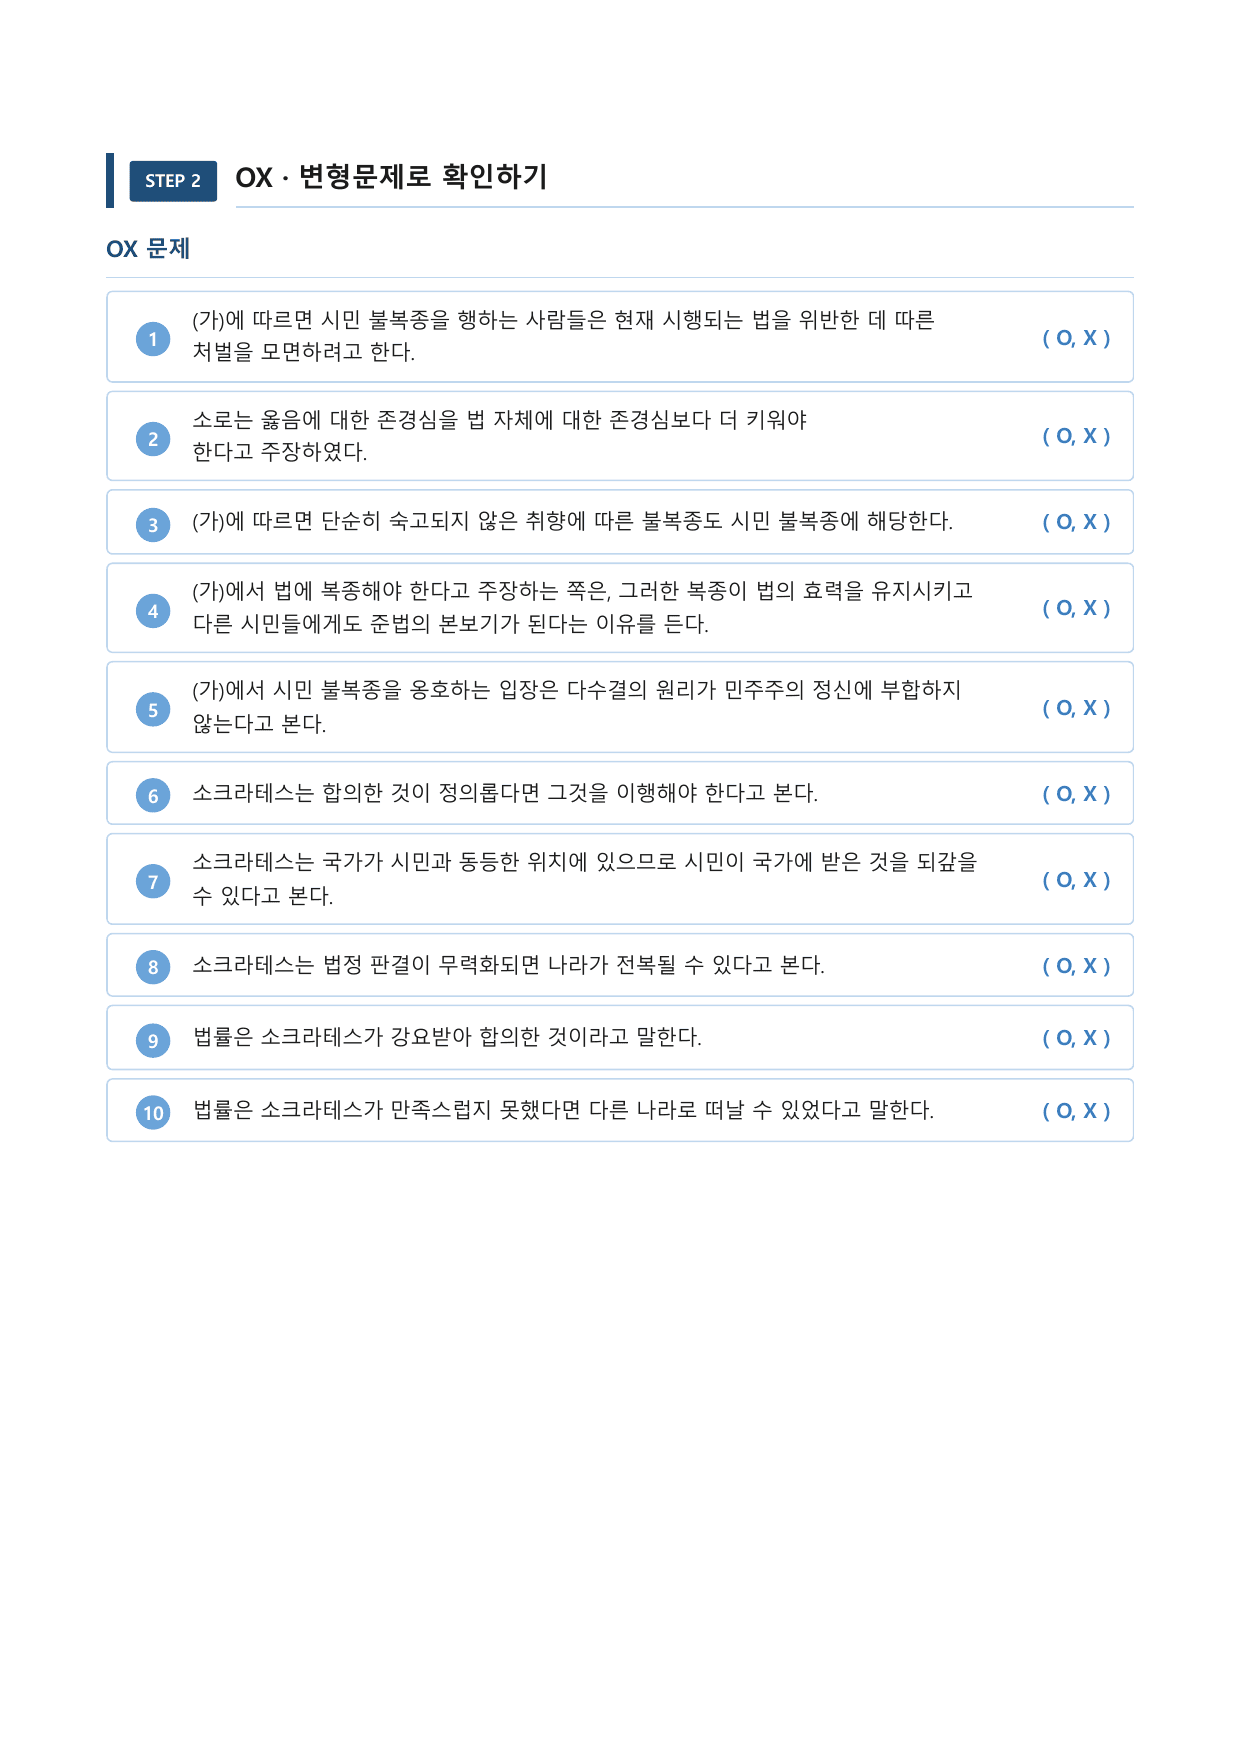Click (O, X) answer for question 3
The width and height of the screenshot is (1240, 1754).
(1076, 522)
